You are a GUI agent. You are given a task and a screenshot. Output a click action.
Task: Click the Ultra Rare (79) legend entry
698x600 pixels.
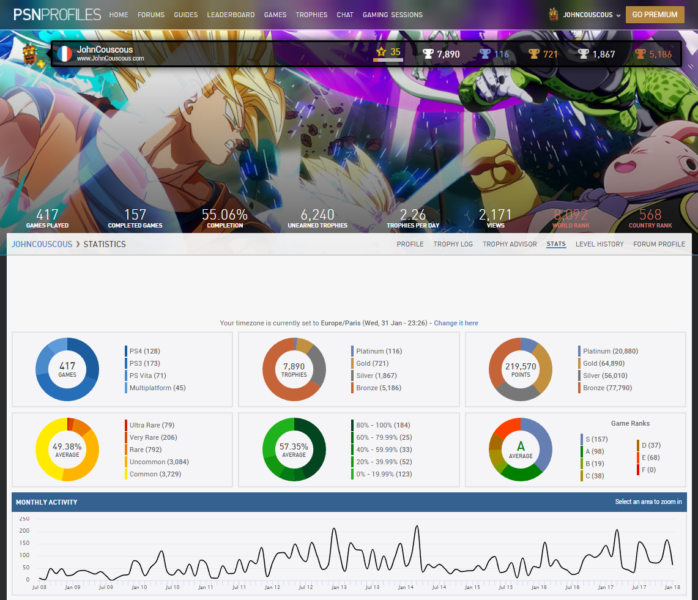pyautogui.click(x=150, y=425)
